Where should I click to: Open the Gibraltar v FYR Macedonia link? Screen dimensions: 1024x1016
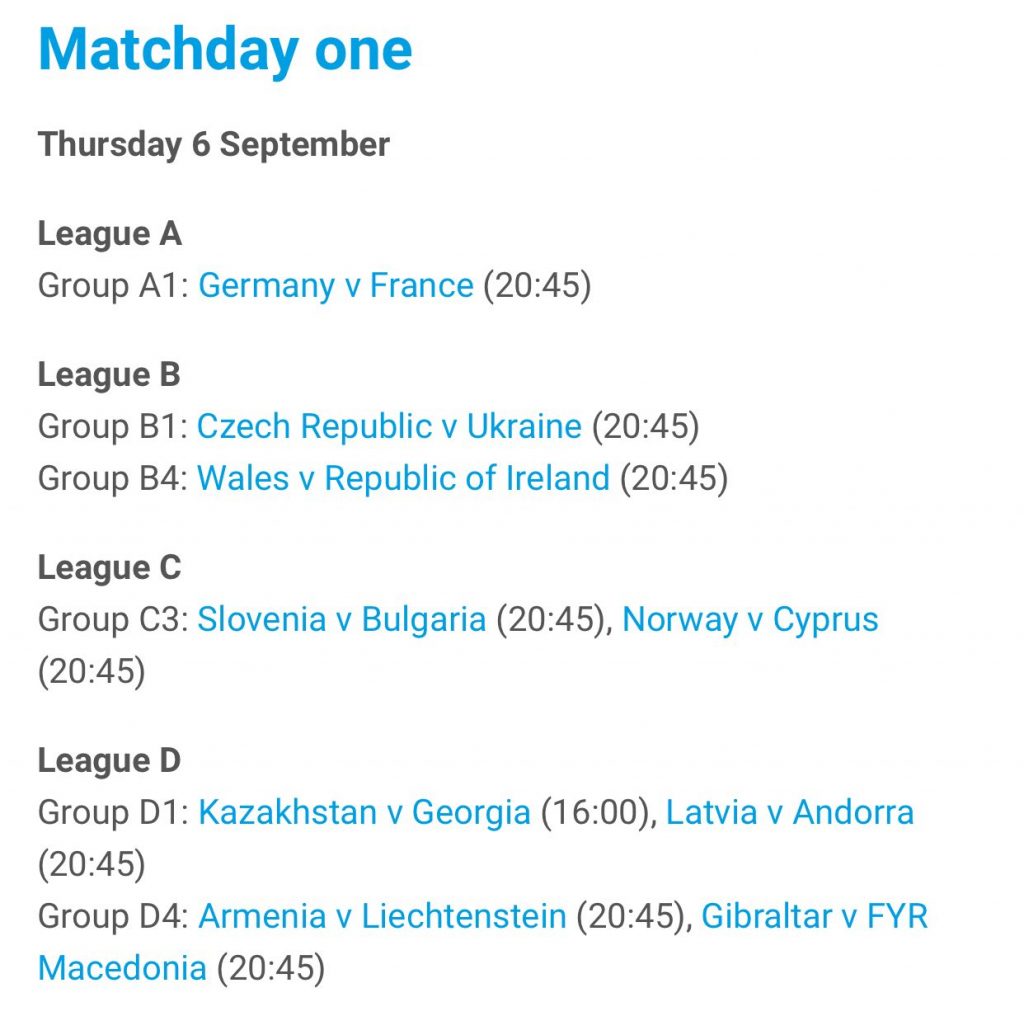[x=814, y=916]
